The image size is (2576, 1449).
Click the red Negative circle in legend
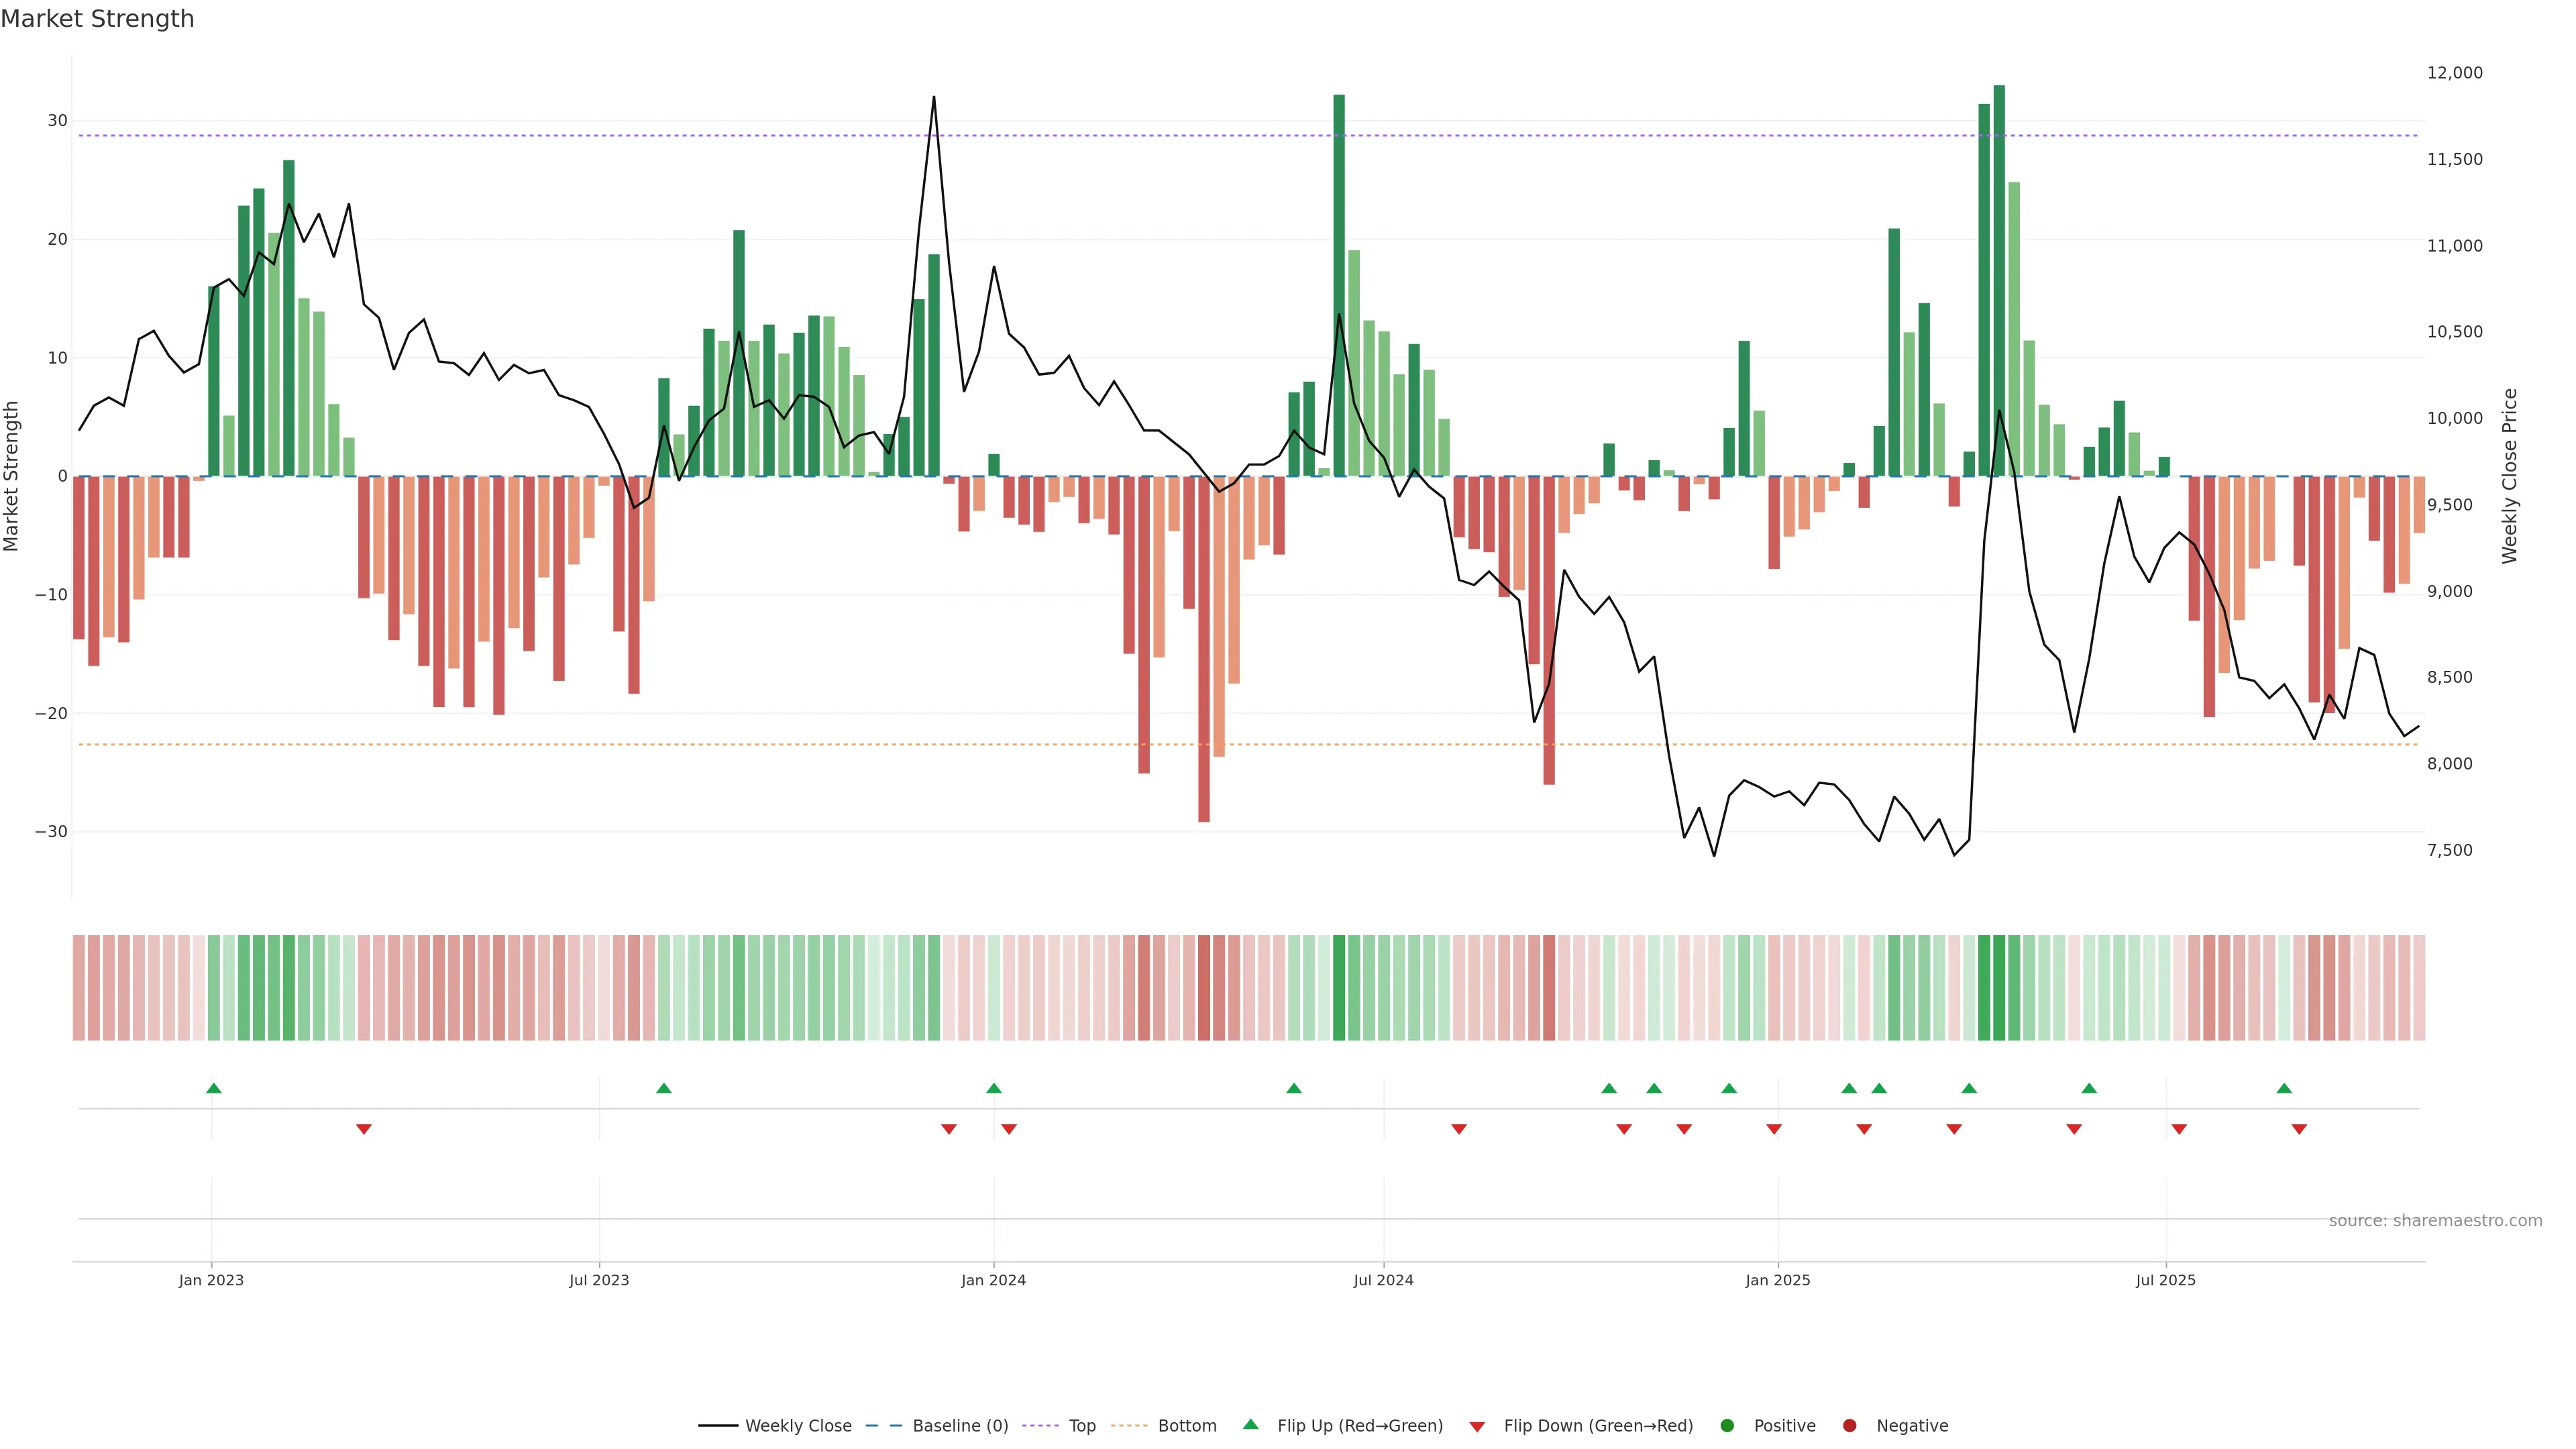1849,1425
